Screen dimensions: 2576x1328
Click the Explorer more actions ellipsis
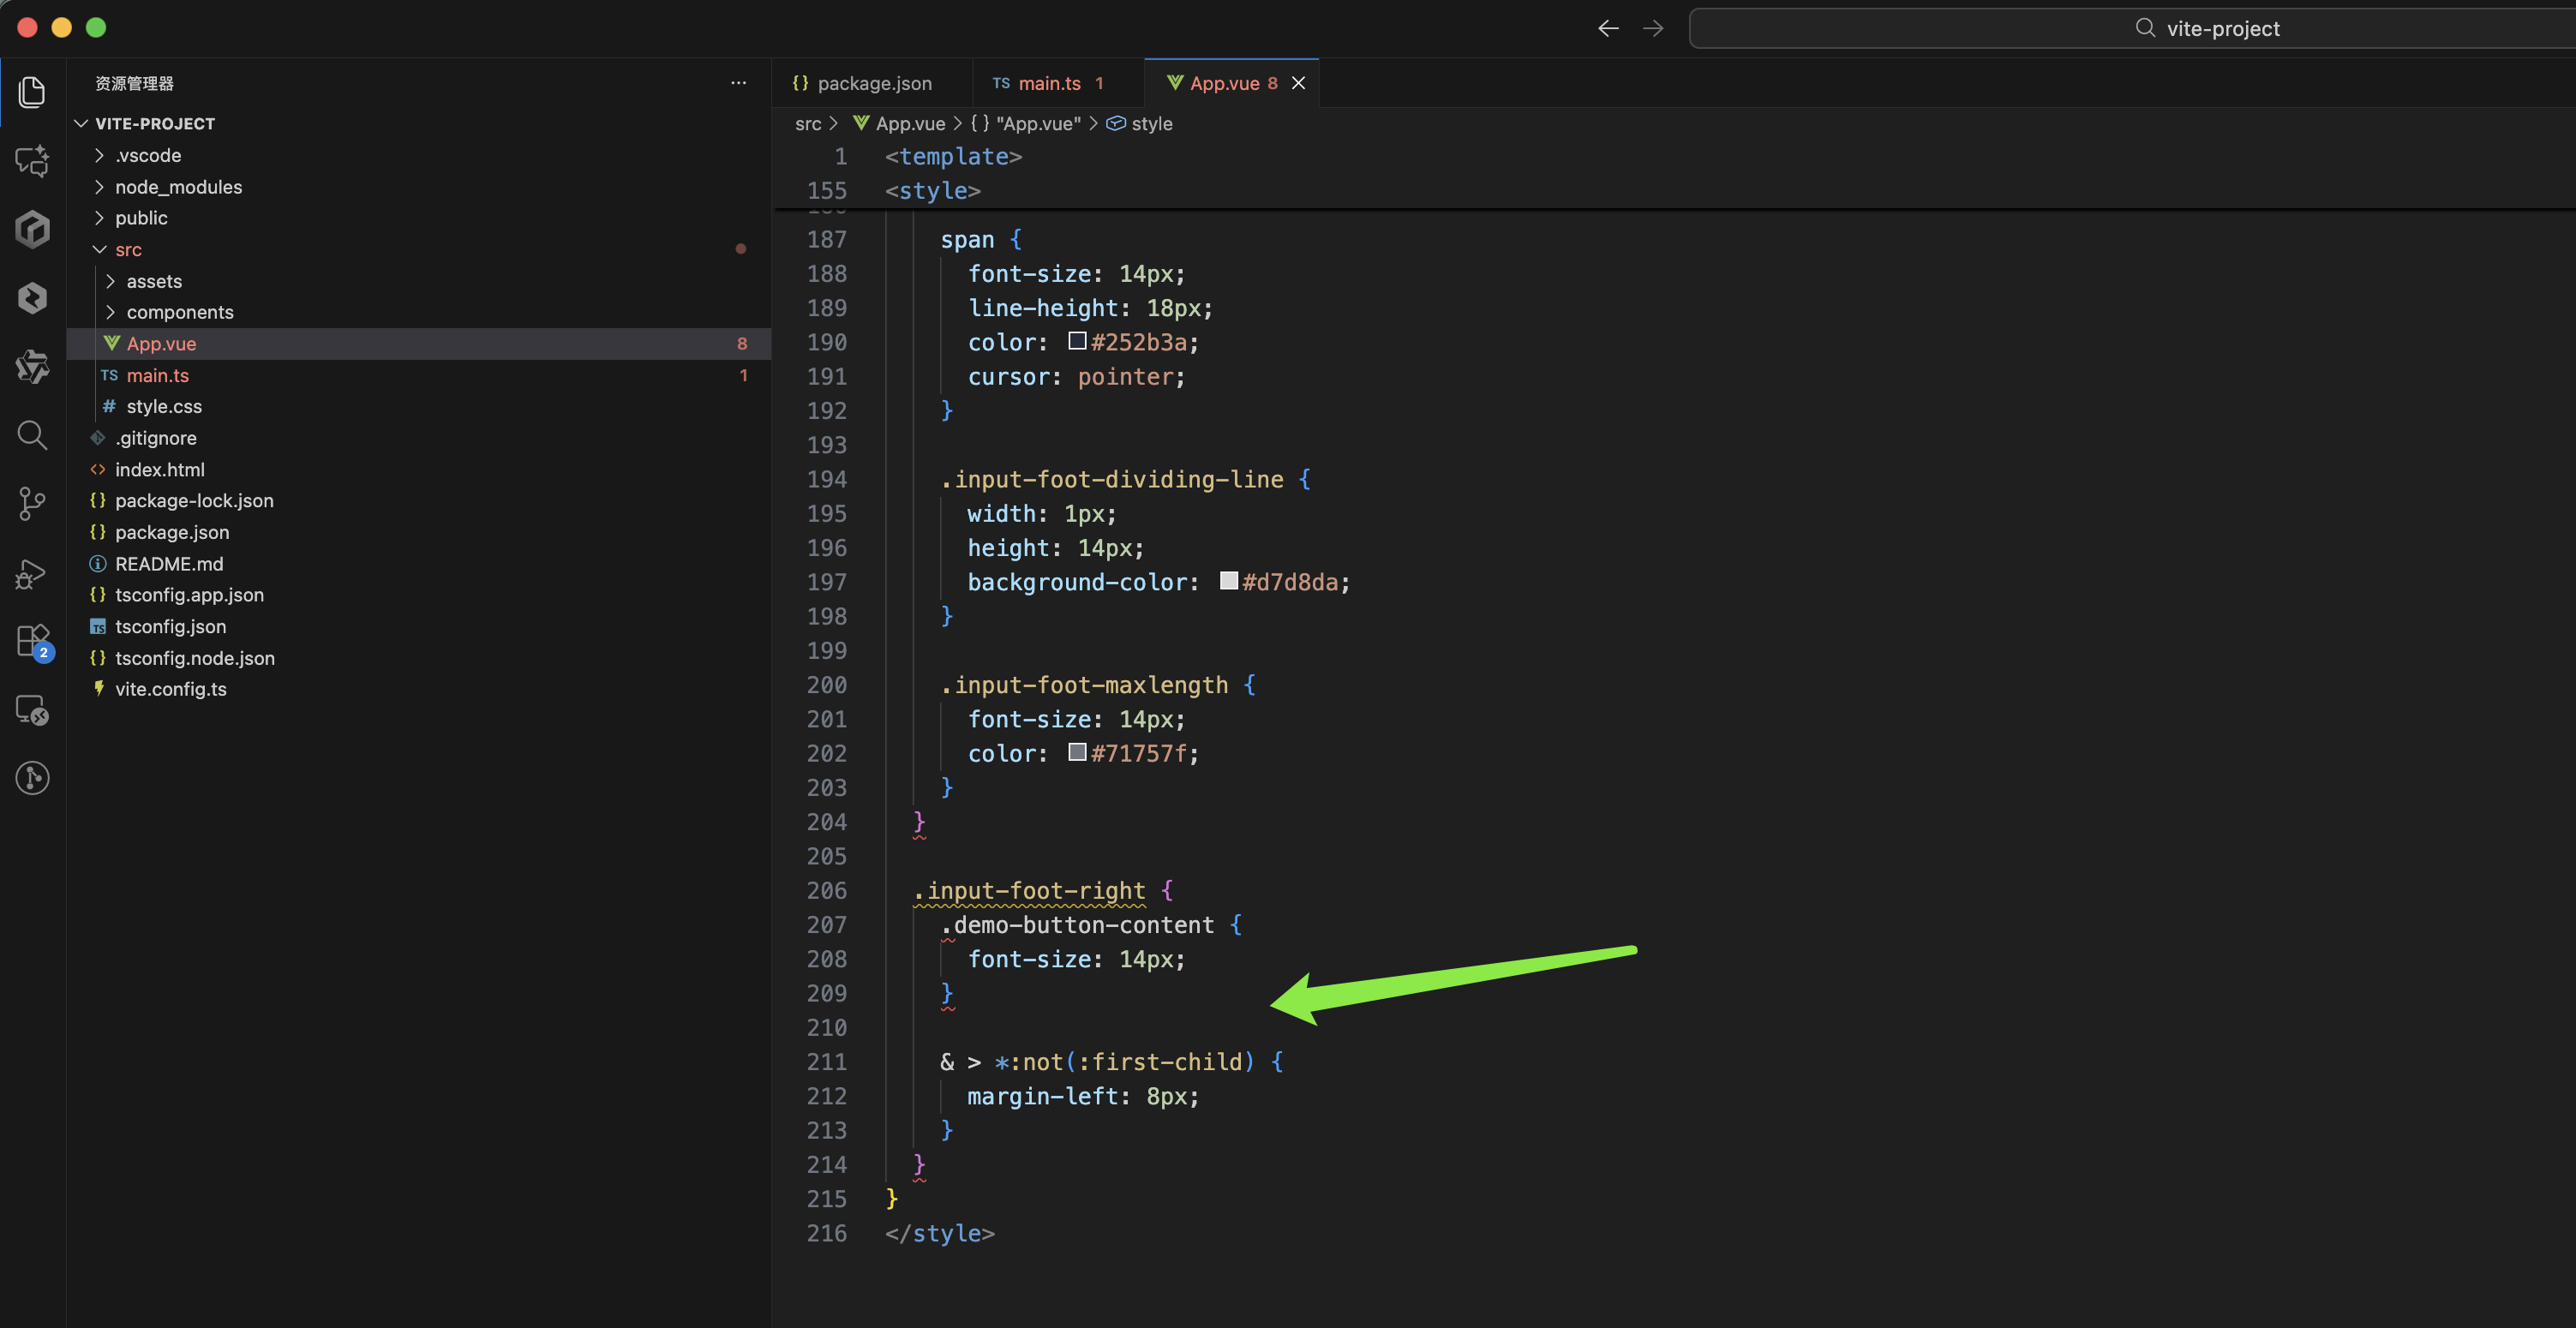pyautogui.click(x=738, y=83)
